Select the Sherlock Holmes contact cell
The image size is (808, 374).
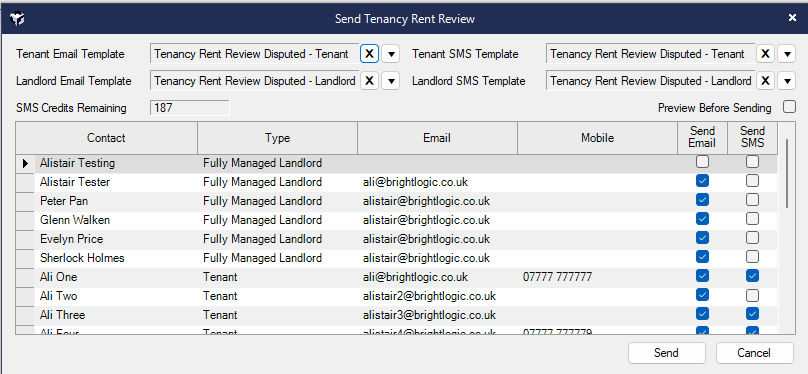116,258
